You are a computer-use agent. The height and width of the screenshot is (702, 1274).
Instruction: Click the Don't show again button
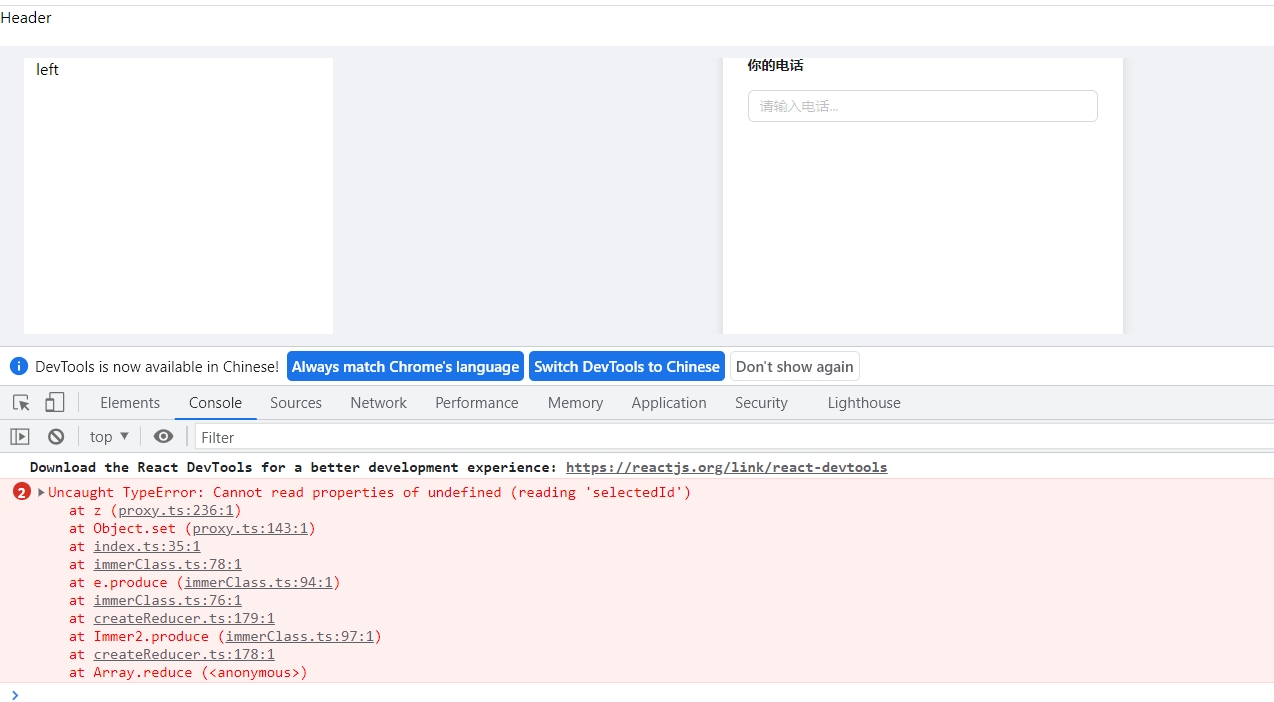pos(795,366)
